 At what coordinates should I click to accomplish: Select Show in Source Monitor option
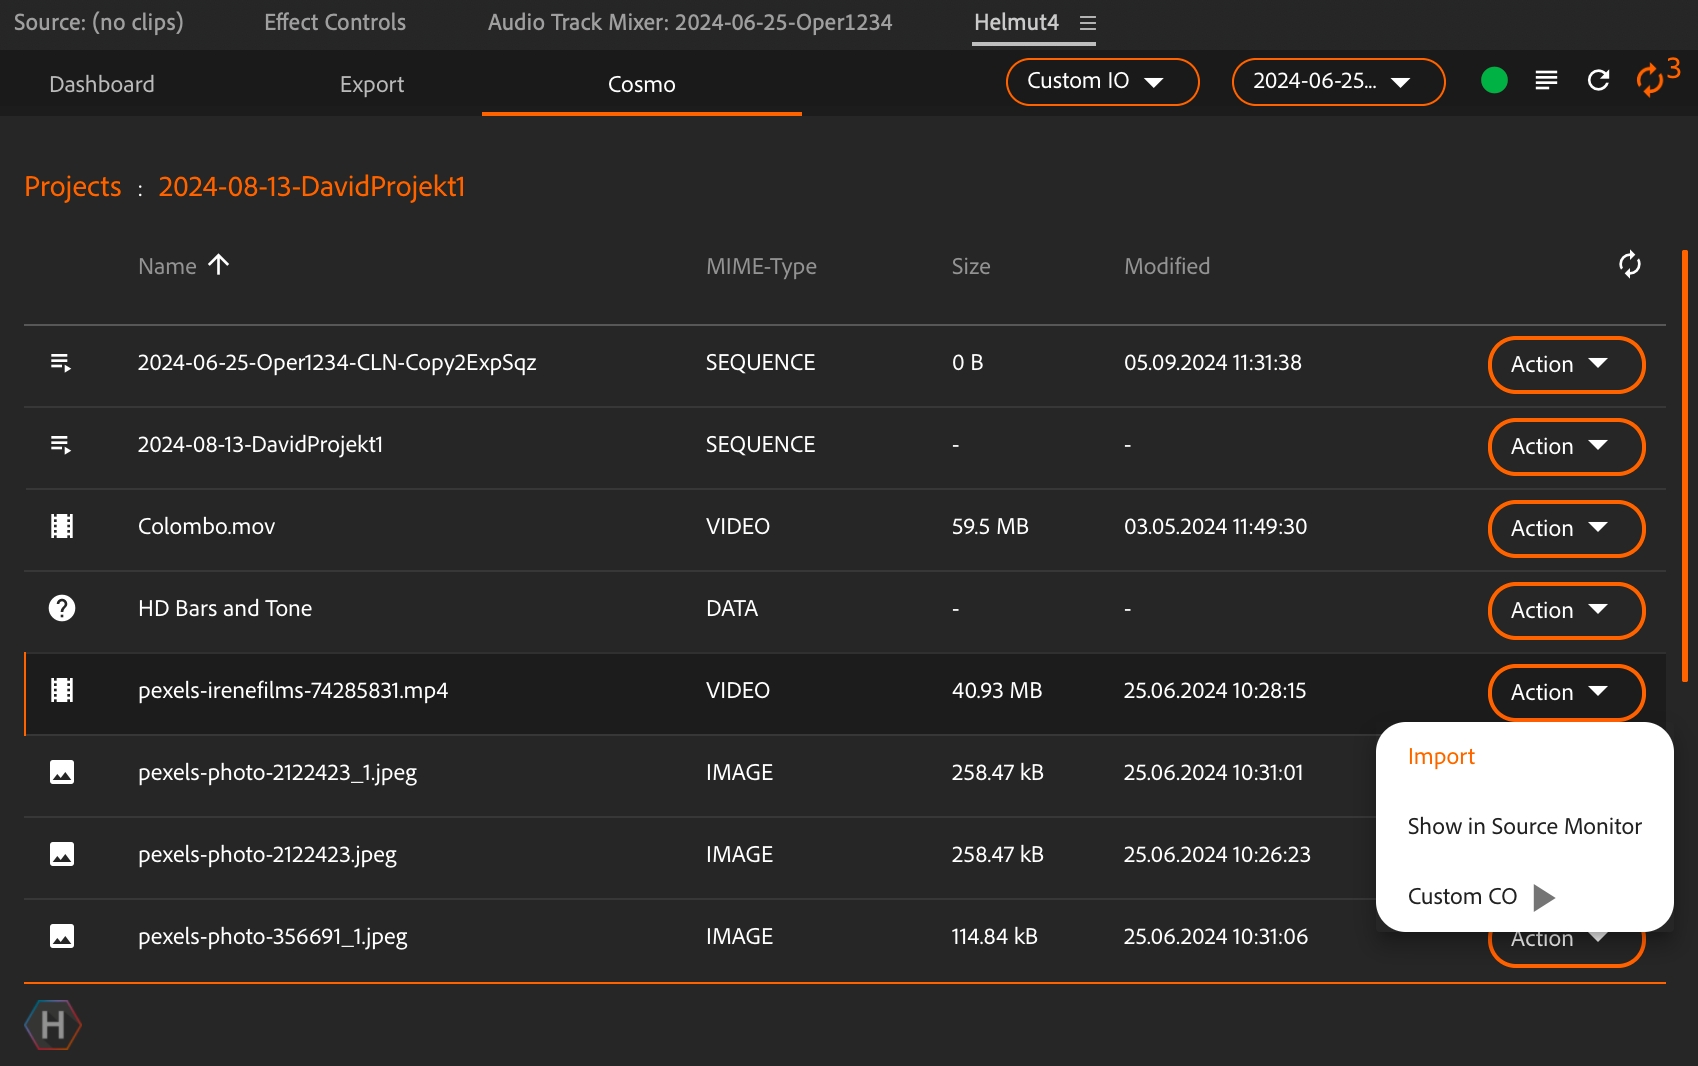coord(1524,827)
